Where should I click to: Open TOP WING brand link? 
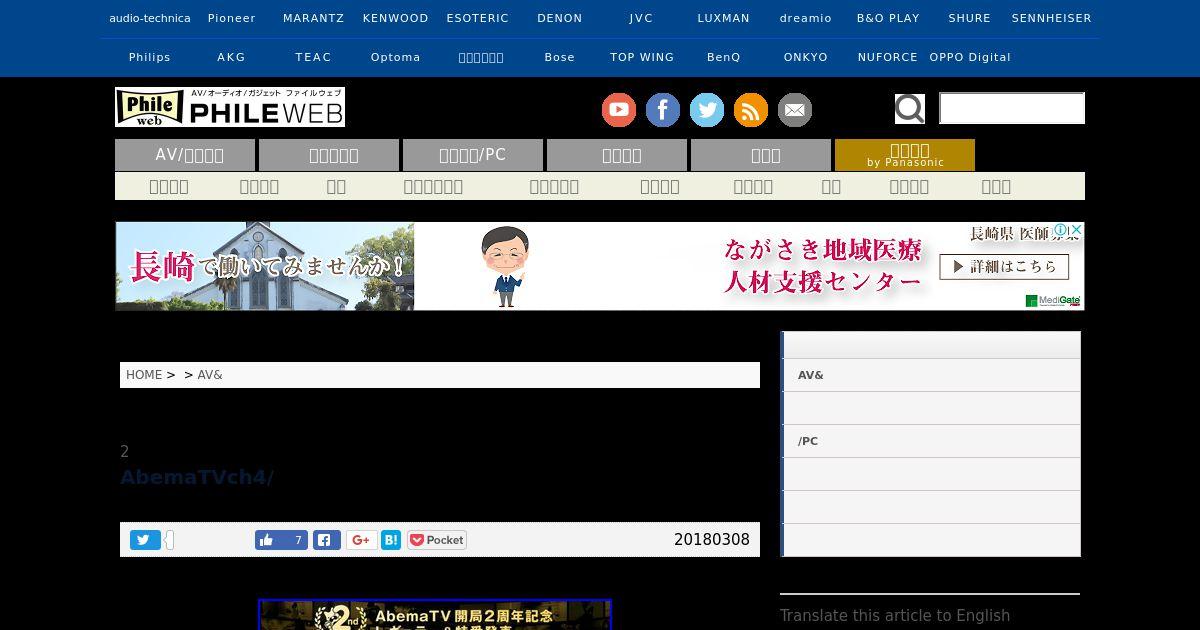point(642,57)
